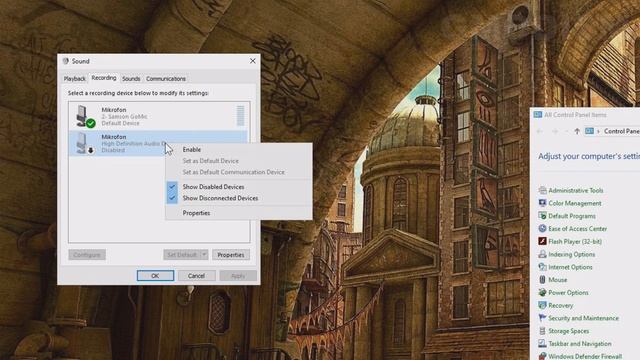The image size is (640, 360).
Task: Click the Set Default button
Action: tap(182, 255)
